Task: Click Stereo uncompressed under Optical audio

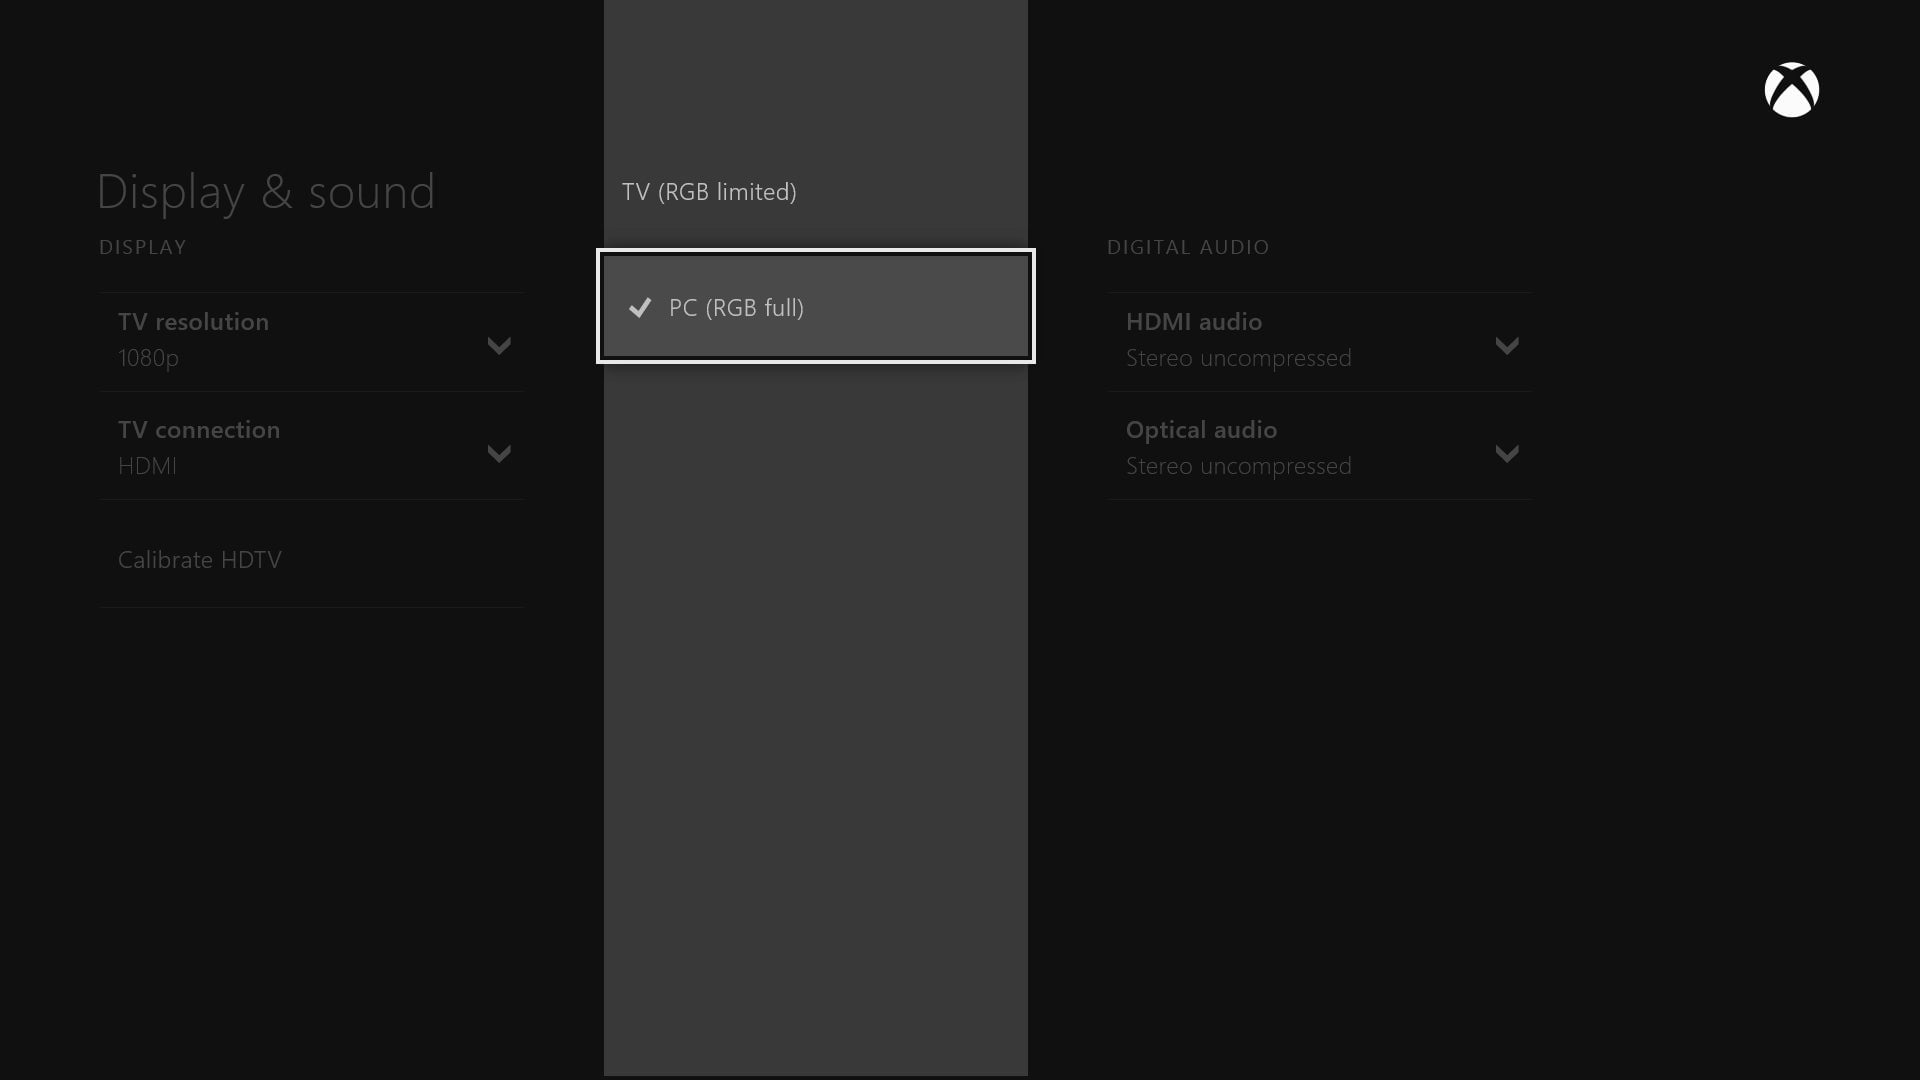Action: click(1238, 466)
